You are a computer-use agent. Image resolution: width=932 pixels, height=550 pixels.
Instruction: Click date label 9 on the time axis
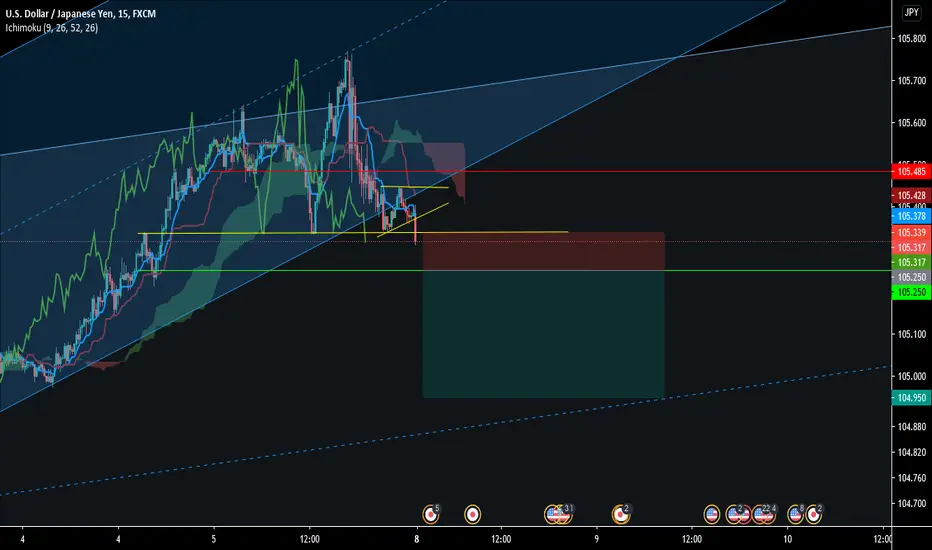pos(596,539)
